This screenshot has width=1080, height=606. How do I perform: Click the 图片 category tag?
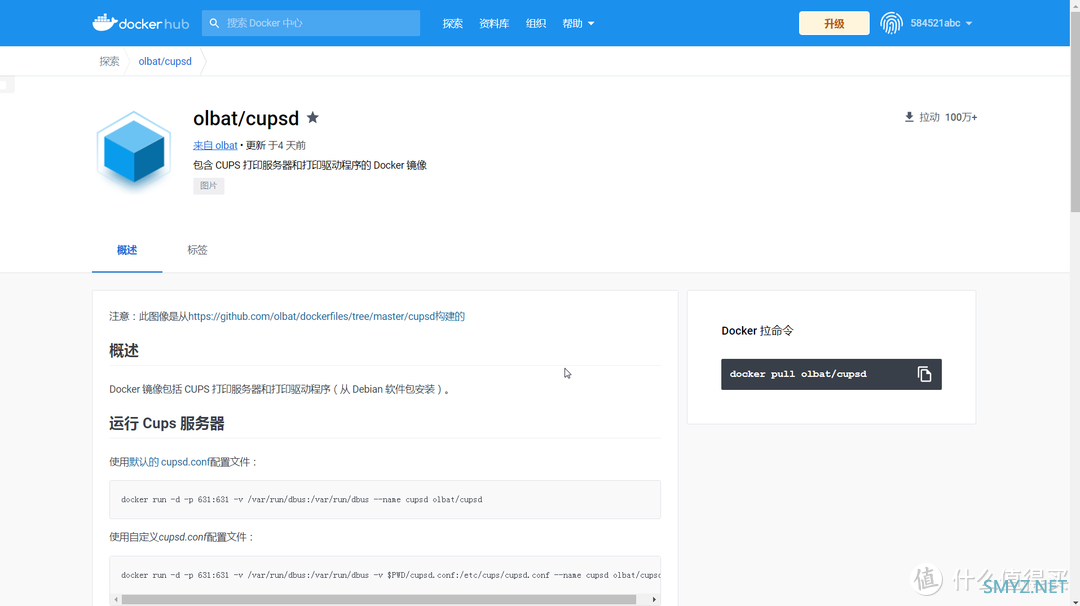pos(209,185)
